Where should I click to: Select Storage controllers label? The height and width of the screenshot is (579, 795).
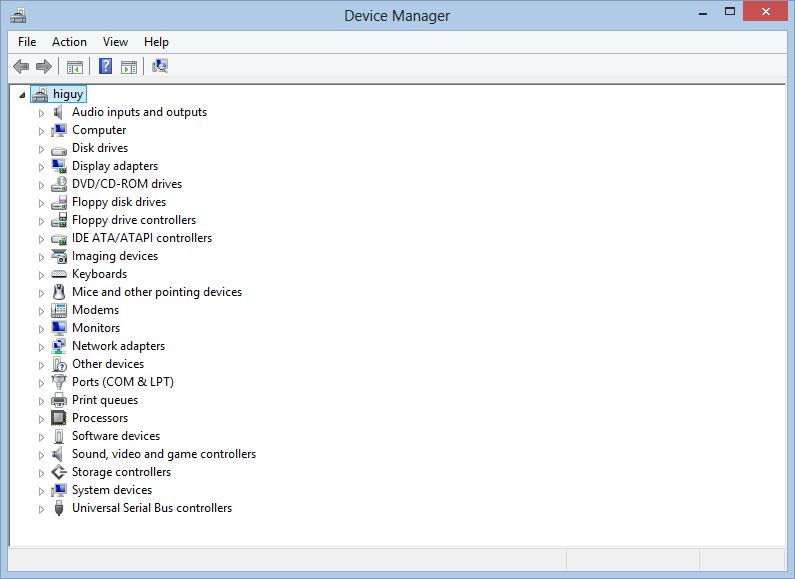click(x=121, y=472)
